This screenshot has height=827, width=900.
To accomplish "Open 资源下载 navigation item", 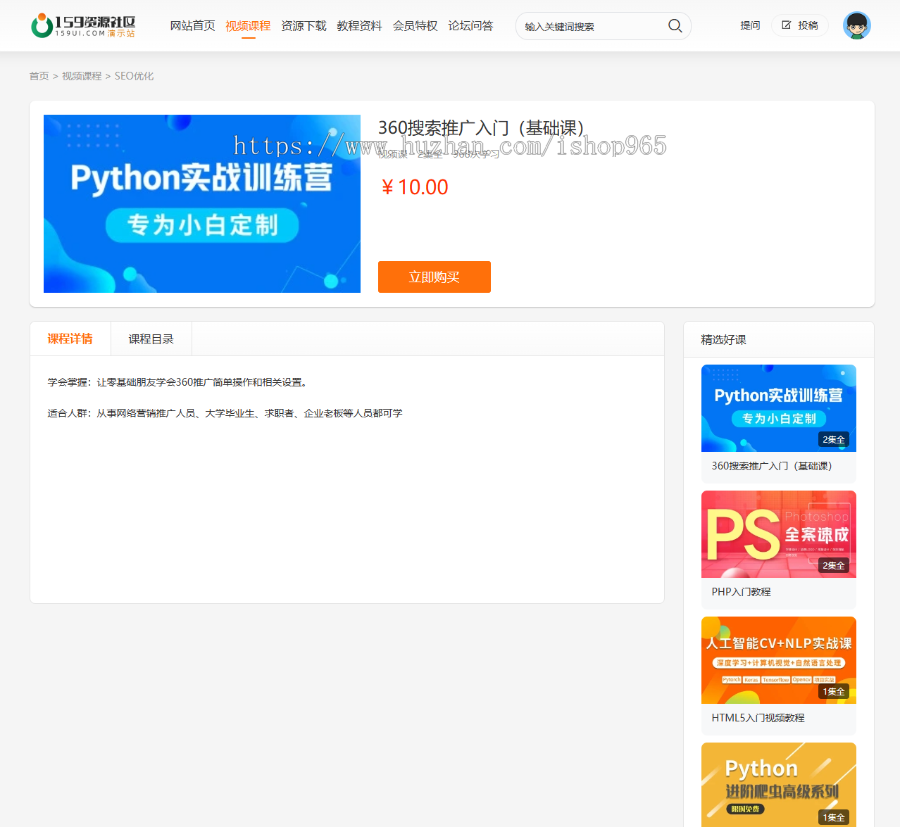I will pos(304,26).
